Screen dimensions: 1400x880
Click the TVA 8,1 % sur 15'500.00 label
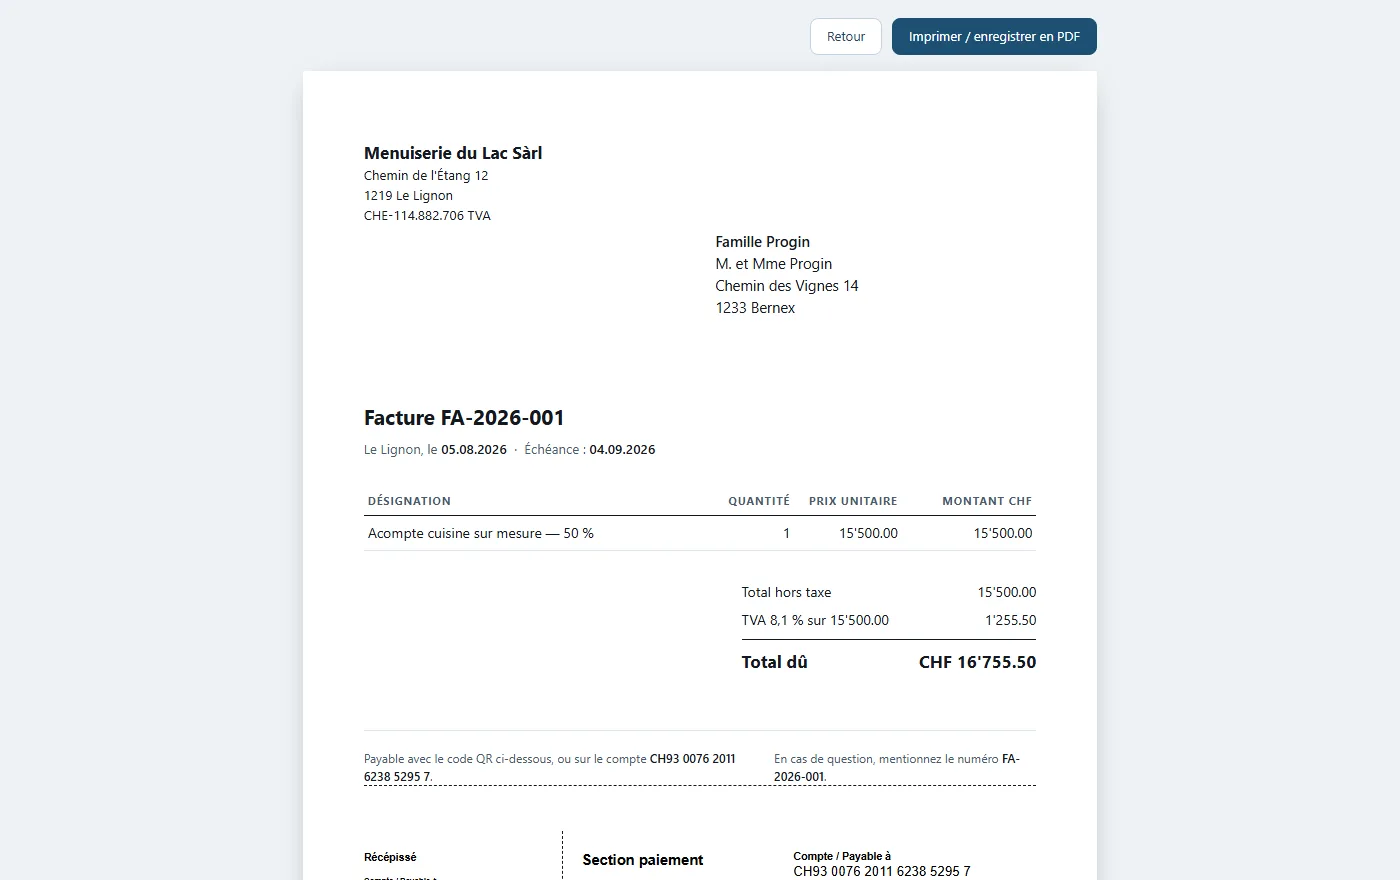(x=815, y=620)
